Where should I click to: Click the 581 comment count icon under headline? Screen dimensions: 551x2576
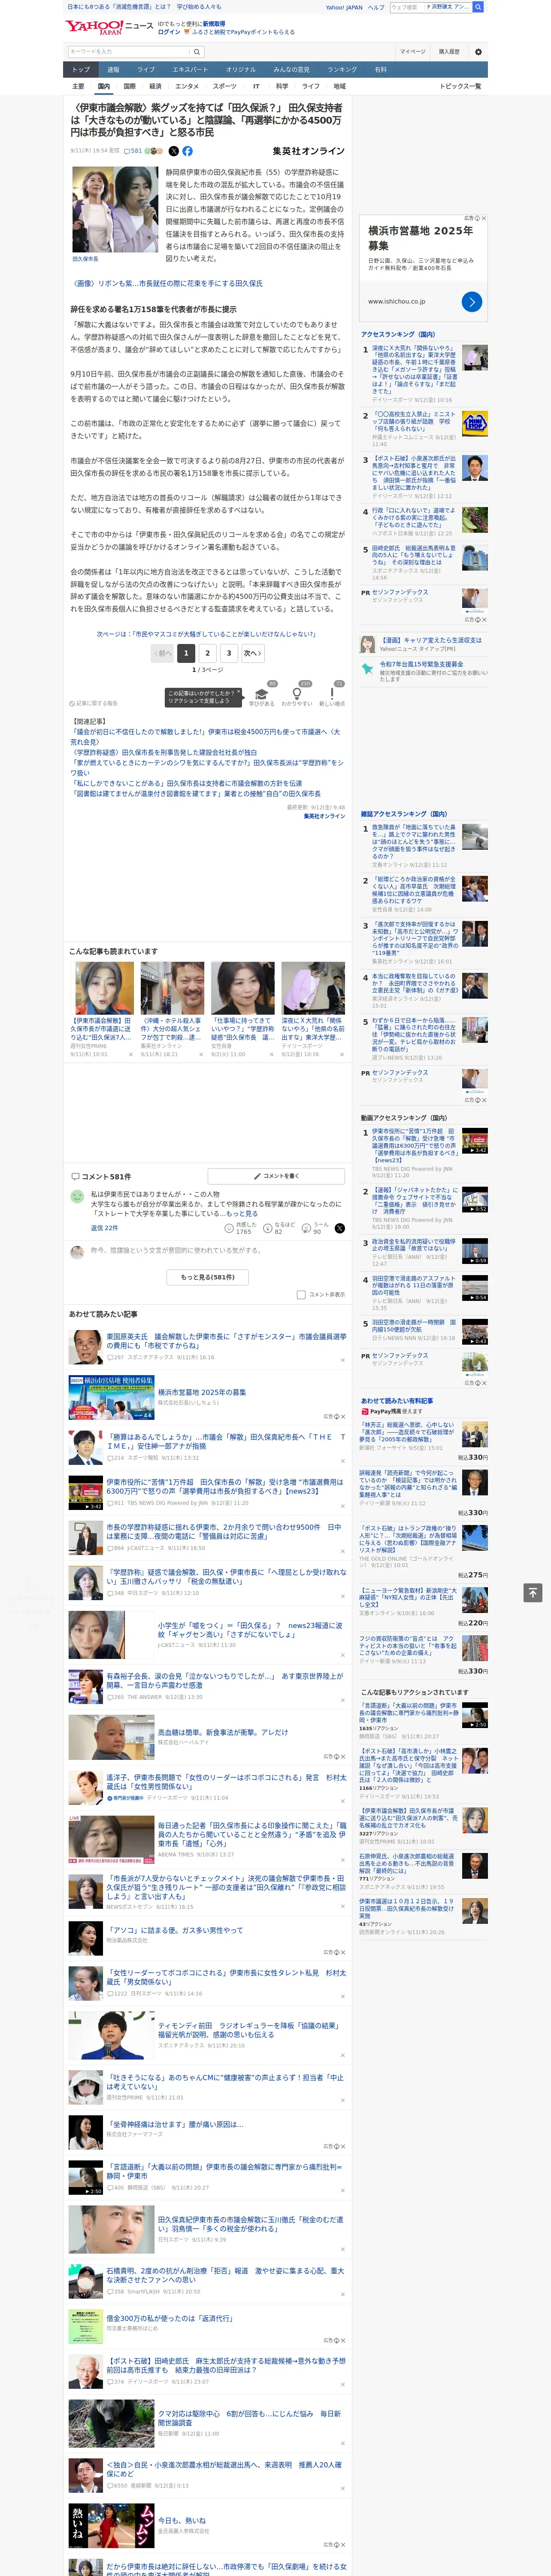coord(133,151)
